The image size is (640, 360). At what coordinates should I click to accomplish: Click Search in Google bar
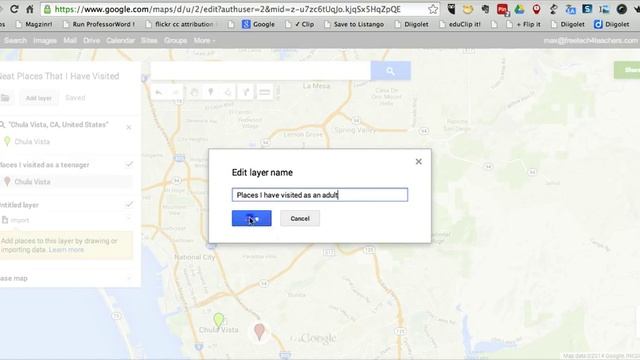[15, 40]
